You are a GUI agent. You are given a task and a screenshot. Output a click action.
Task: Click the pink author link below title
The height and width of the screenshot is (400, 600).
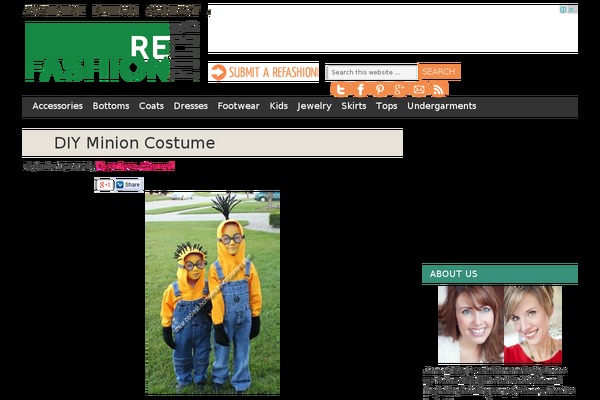135,167
